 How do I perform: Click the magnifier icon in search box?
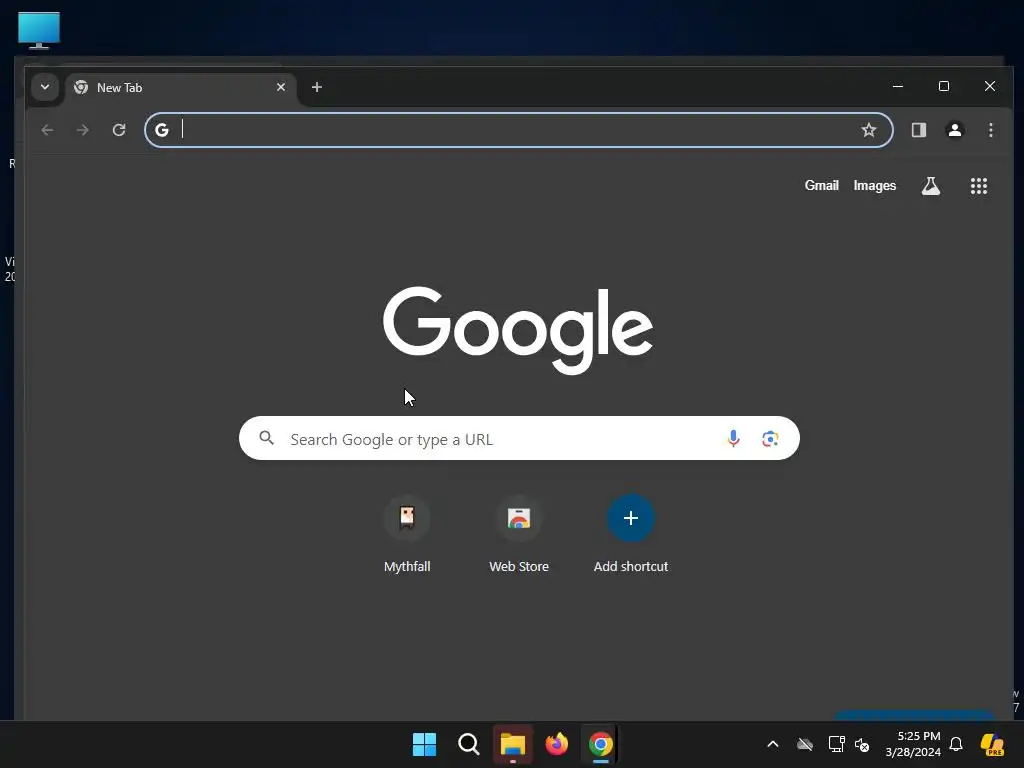[266, 438]
